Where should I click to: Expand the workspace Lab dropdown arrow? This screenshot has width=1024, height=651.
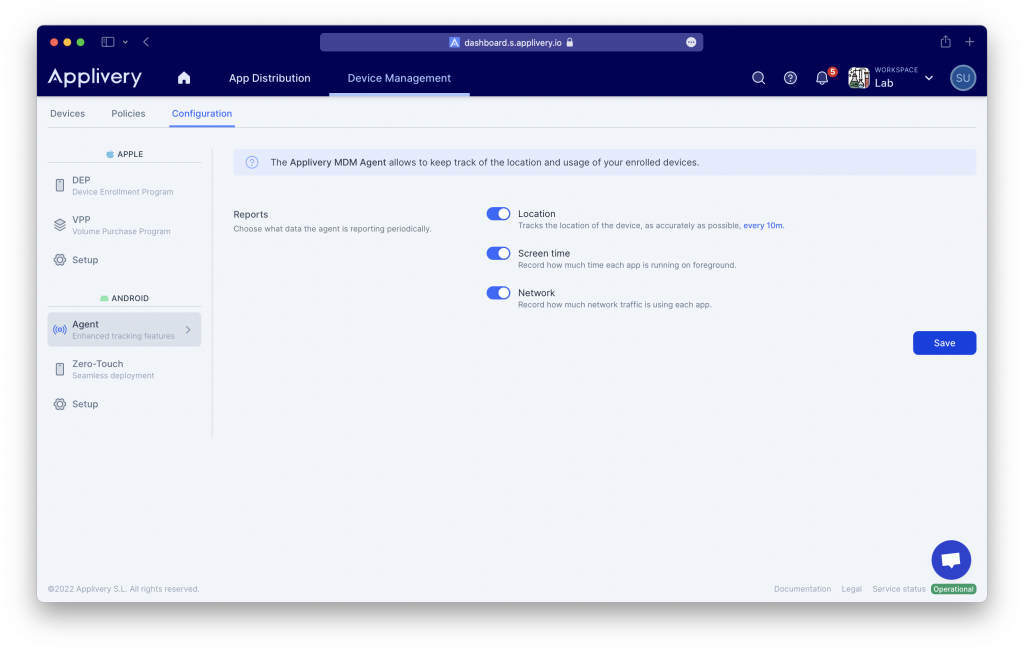coord(929,78)
